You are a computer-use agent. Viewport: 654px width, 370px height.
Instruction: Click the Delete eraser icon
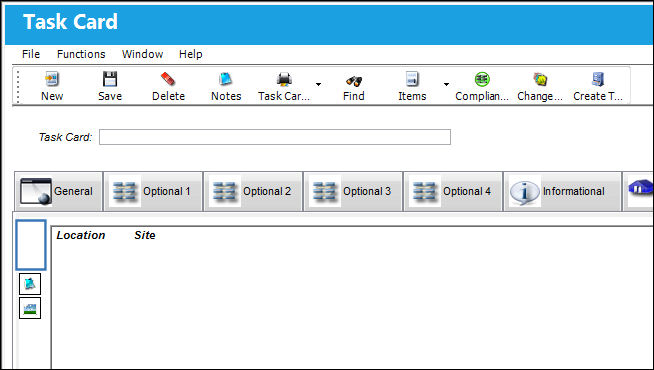click(168, 79)
